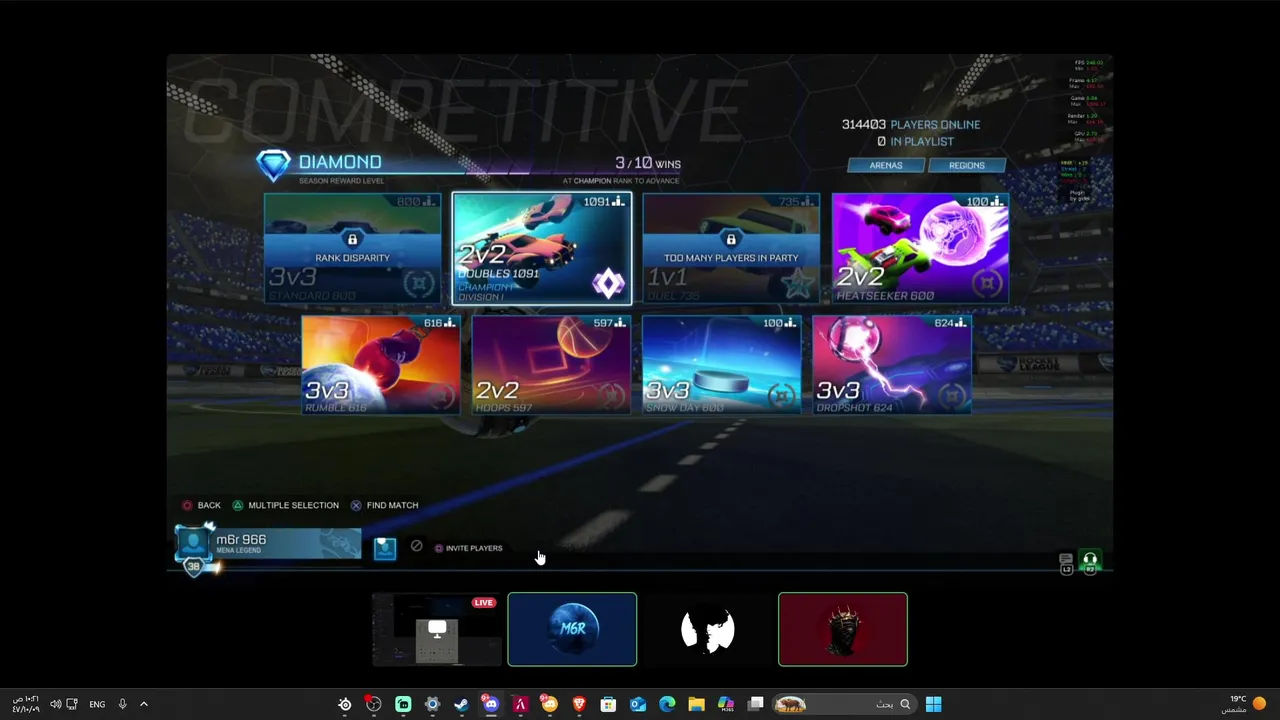The image size is (1280, 720).
Task: Click the Champion rank badge on Doubles card
Action: click(608, 284)
